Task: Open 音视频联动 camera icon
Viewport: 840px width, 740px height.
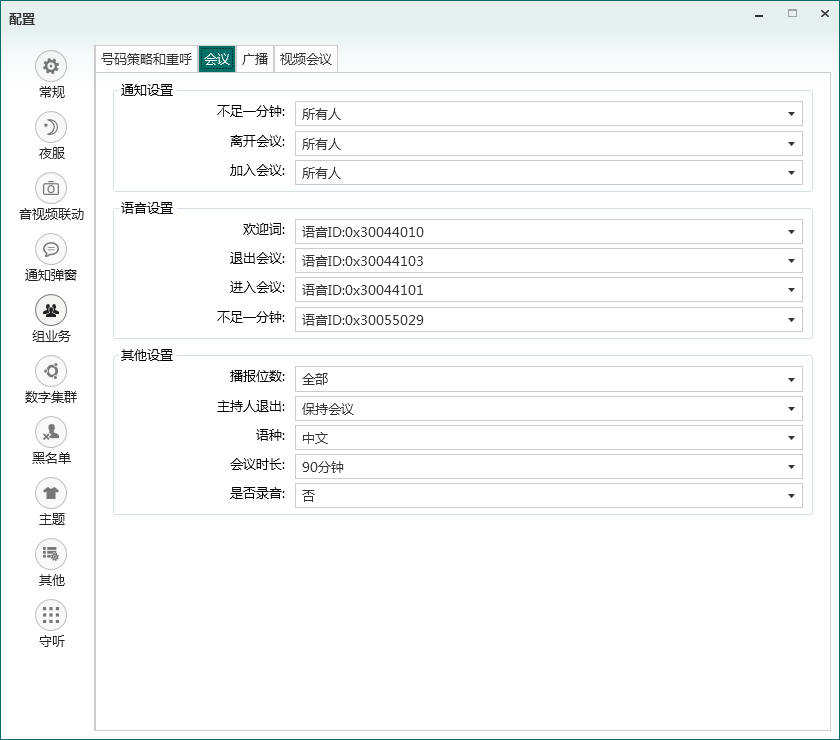Action: [x=51, y=188]
